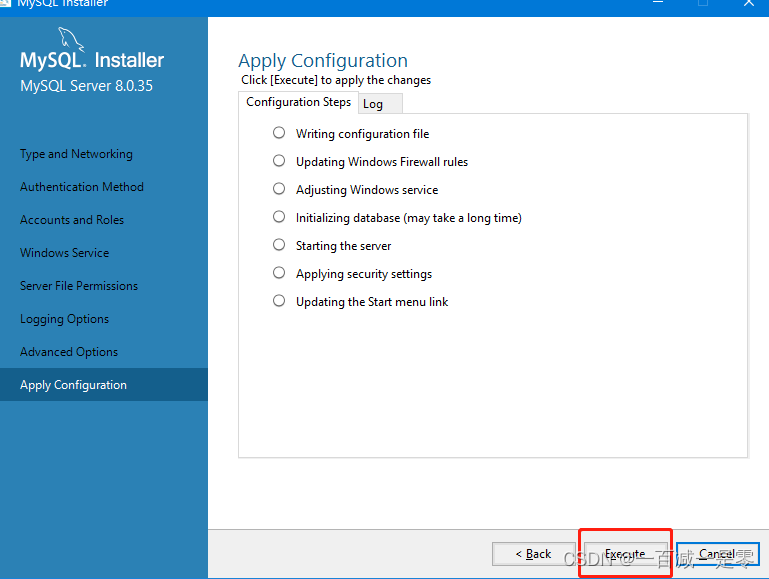This screenshot has width=769, height=579.
Task: Open Logging Options in sidebar
Action: 64,319
